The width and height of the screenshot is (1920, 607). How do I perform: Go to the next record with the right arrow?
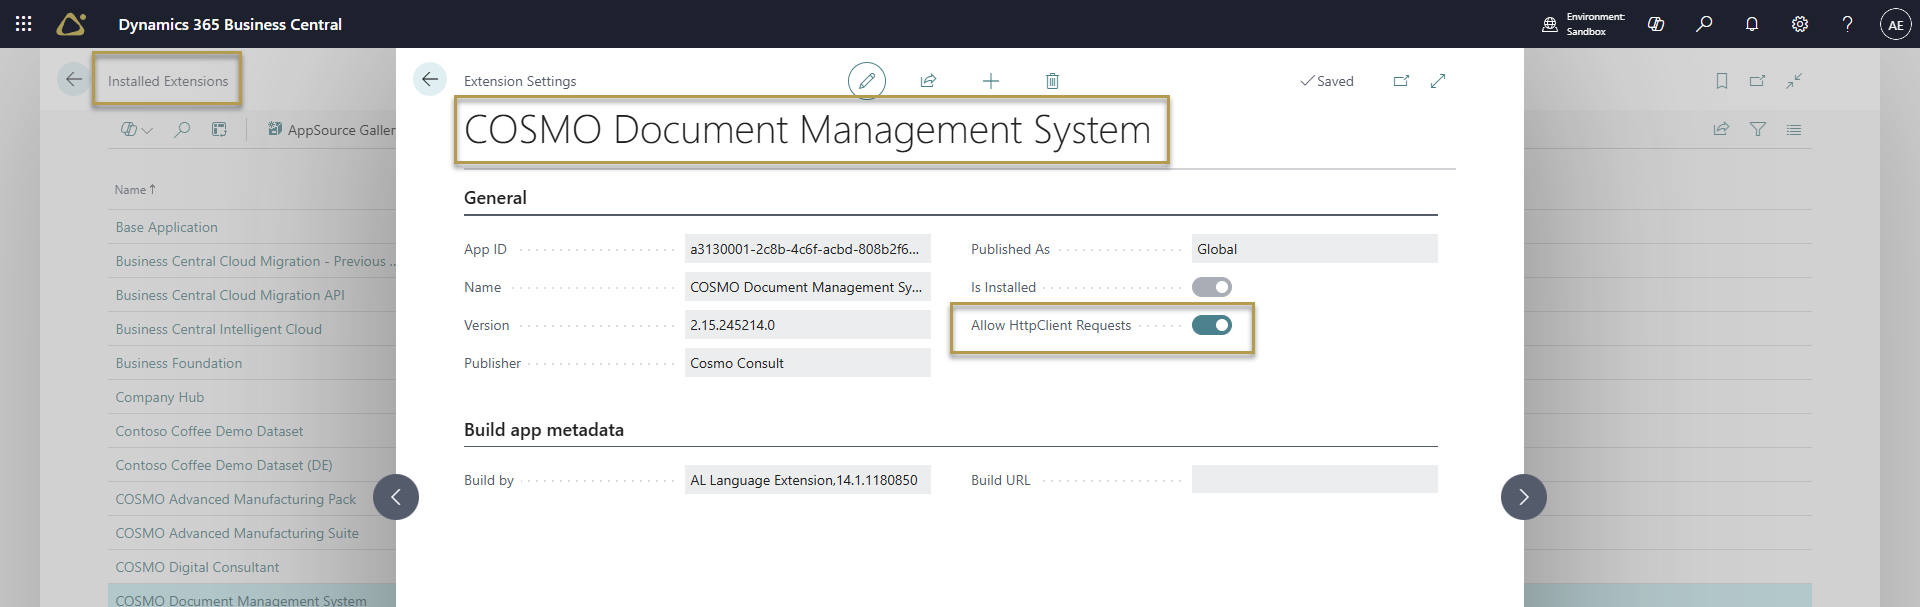tap(1524, 497)
